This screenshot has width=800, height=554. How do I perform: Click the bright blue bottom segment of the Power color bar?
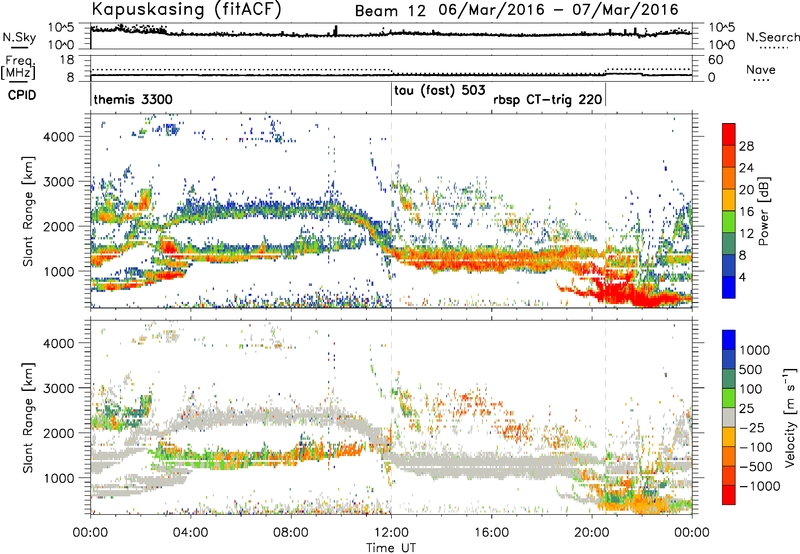[x=729, y=287]
